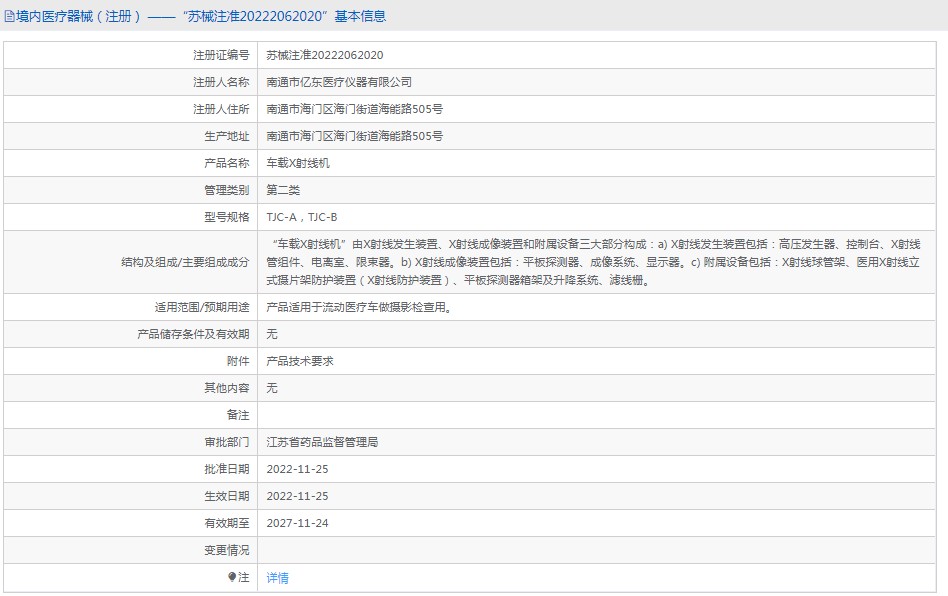Screen dimensions: 948x596
Task: Click the 产品储存条件及有效期 label
Action: [193, 334]
